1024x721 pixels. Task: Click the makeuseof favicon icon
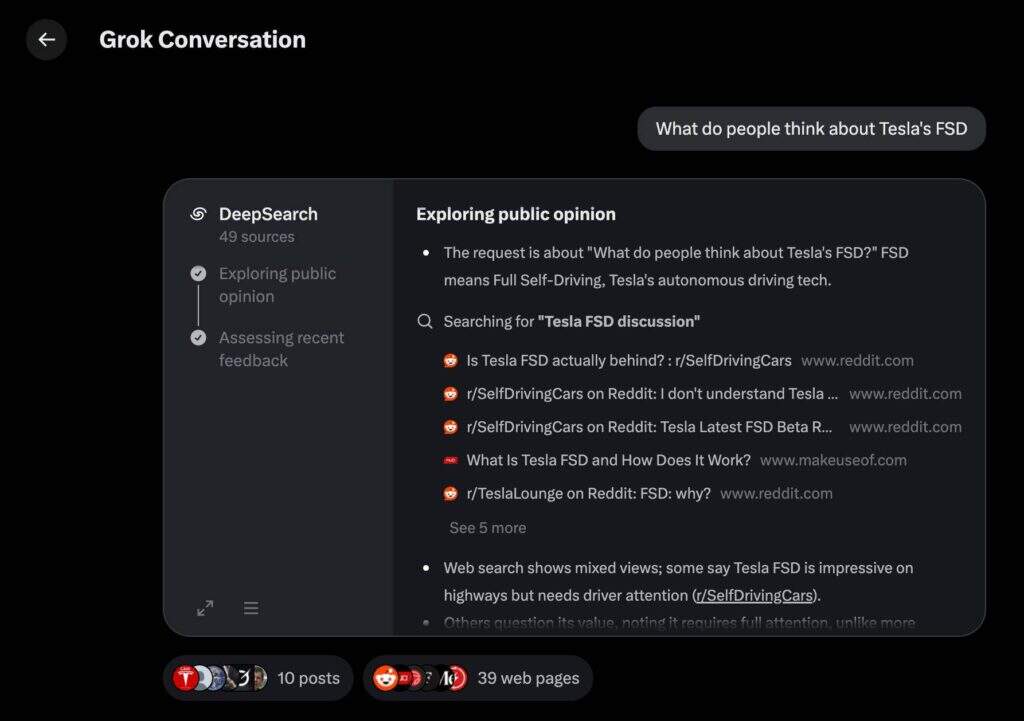[x=451, y=461]
